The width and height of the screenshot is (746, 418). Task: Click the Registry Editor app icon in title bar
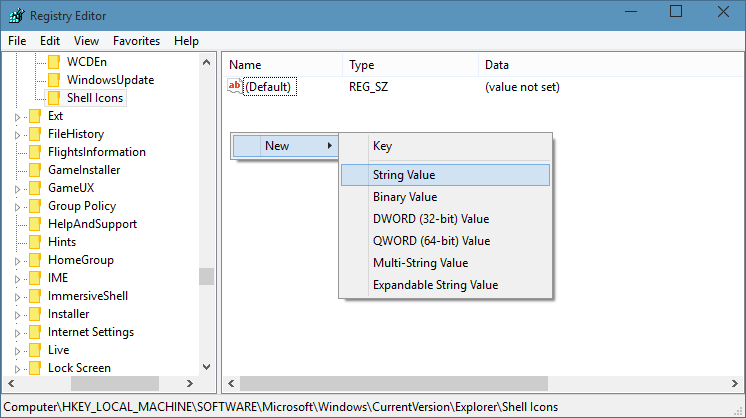point(15,15)
